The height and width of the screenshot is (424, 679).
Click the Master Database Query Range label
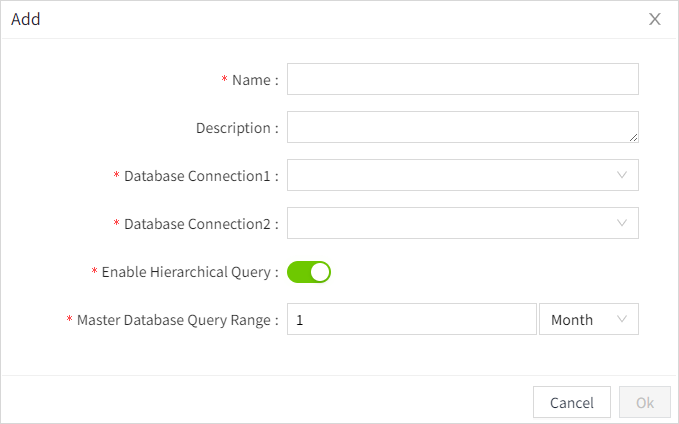tap(173, 320)
